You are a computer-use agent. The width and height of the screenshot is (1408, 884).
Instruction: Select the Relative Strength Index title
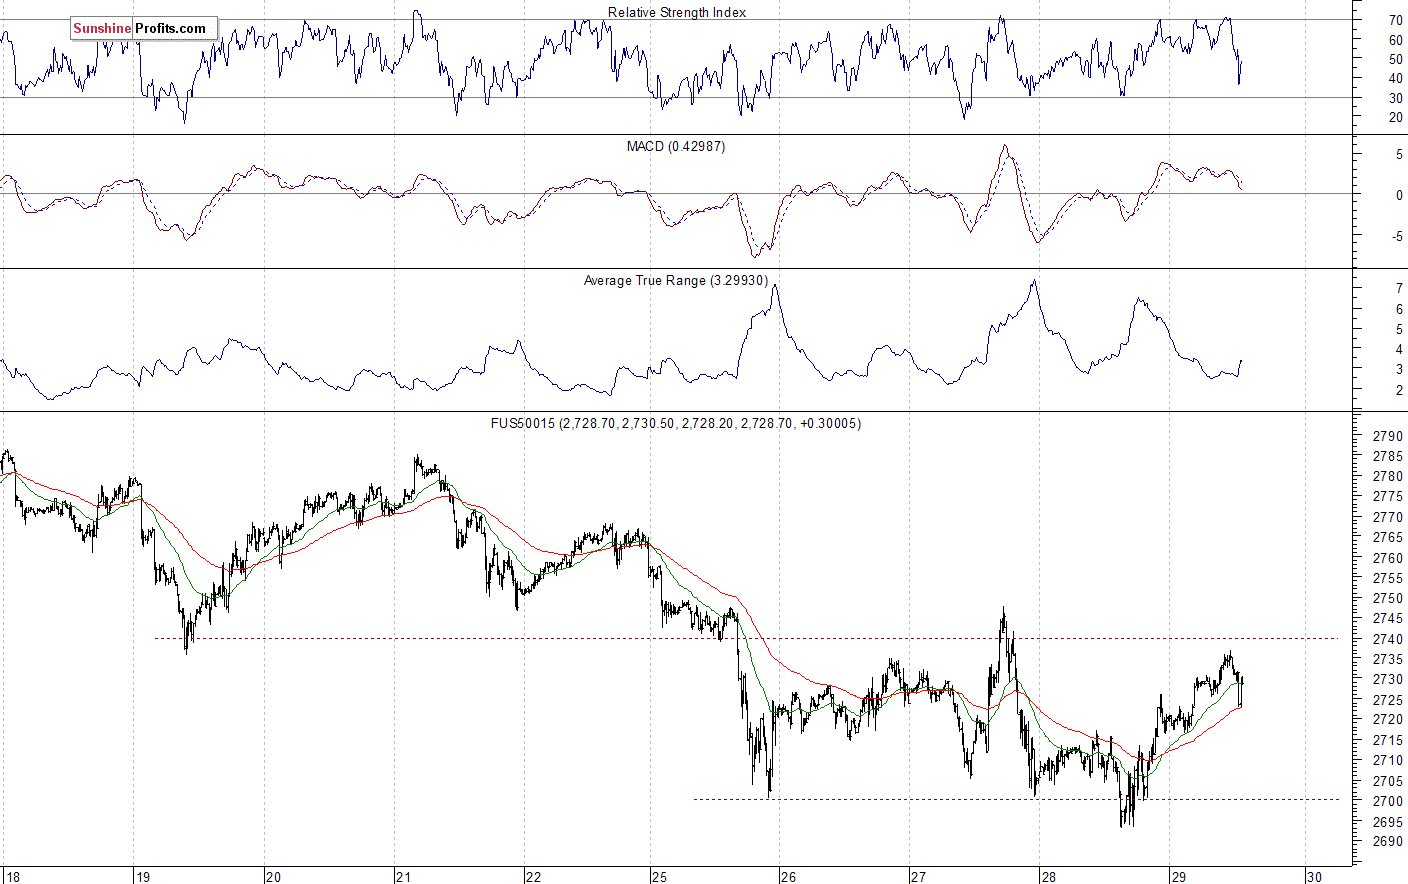point(677,12)
